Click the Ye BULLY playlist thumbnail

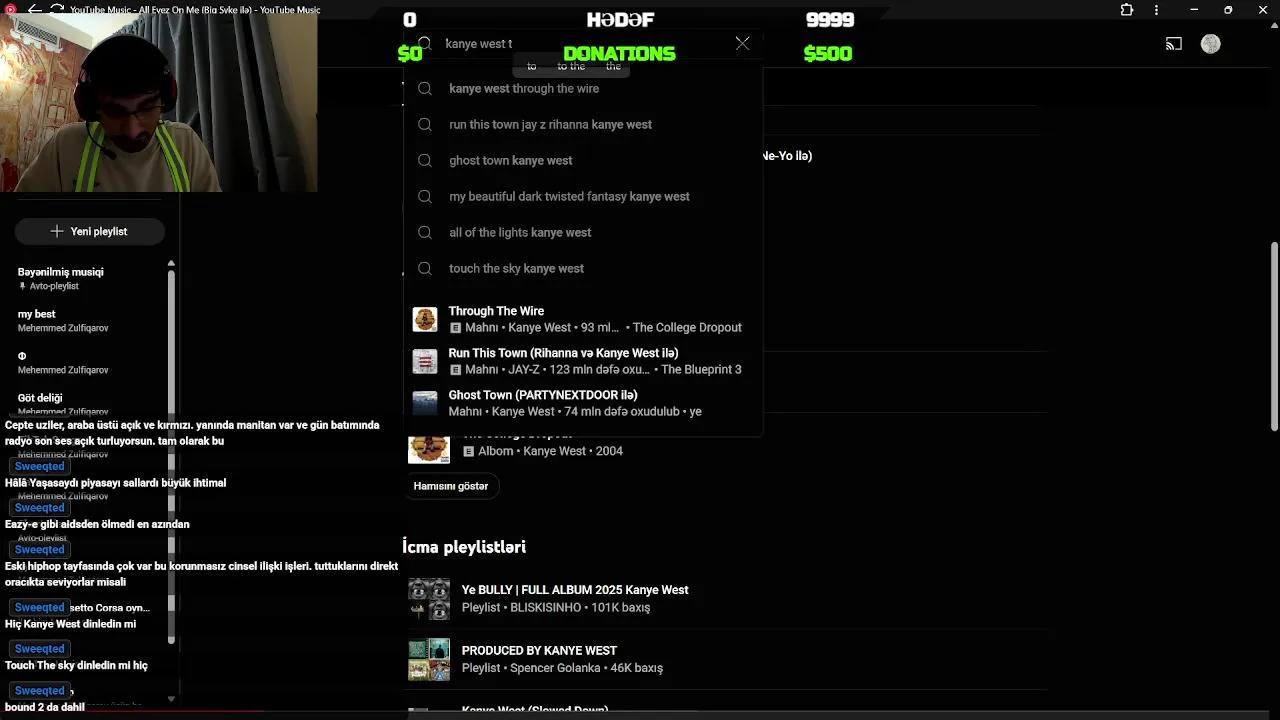[x=429, y=598]
